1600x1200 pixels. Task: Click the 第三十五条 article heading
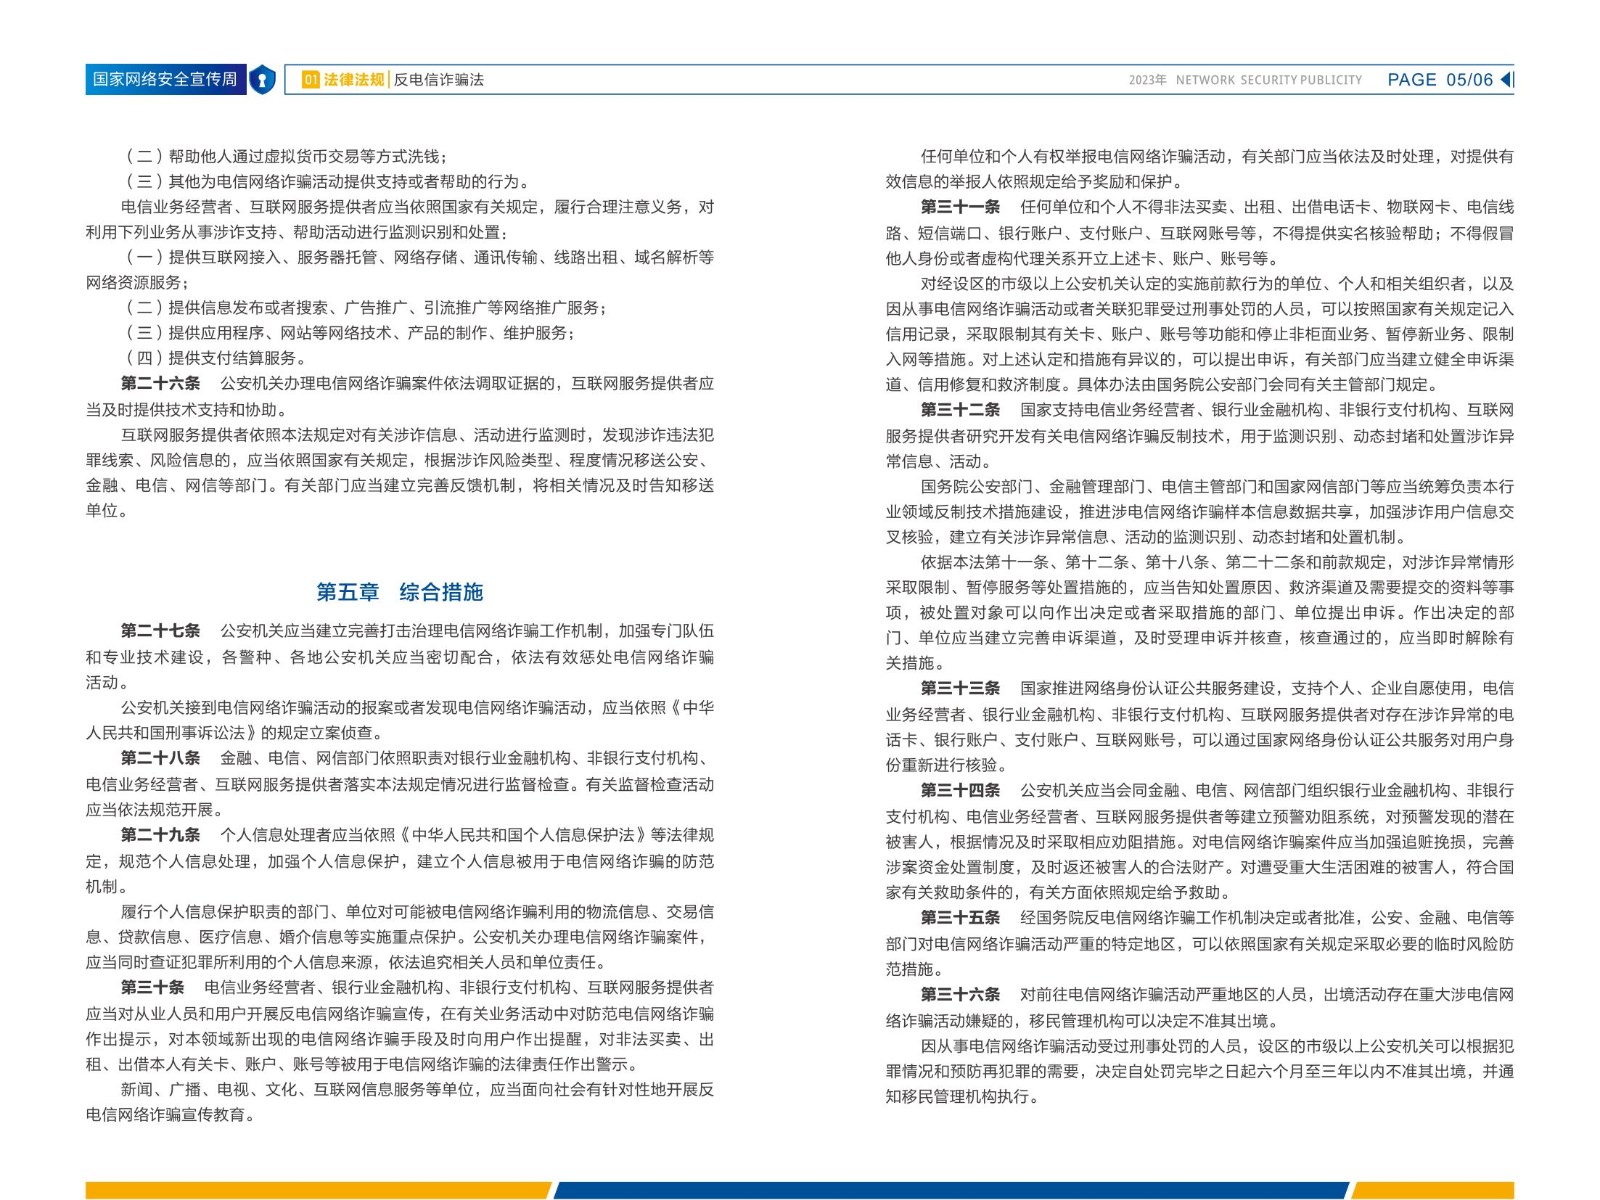pyautogui.click(x=960, y=917)
